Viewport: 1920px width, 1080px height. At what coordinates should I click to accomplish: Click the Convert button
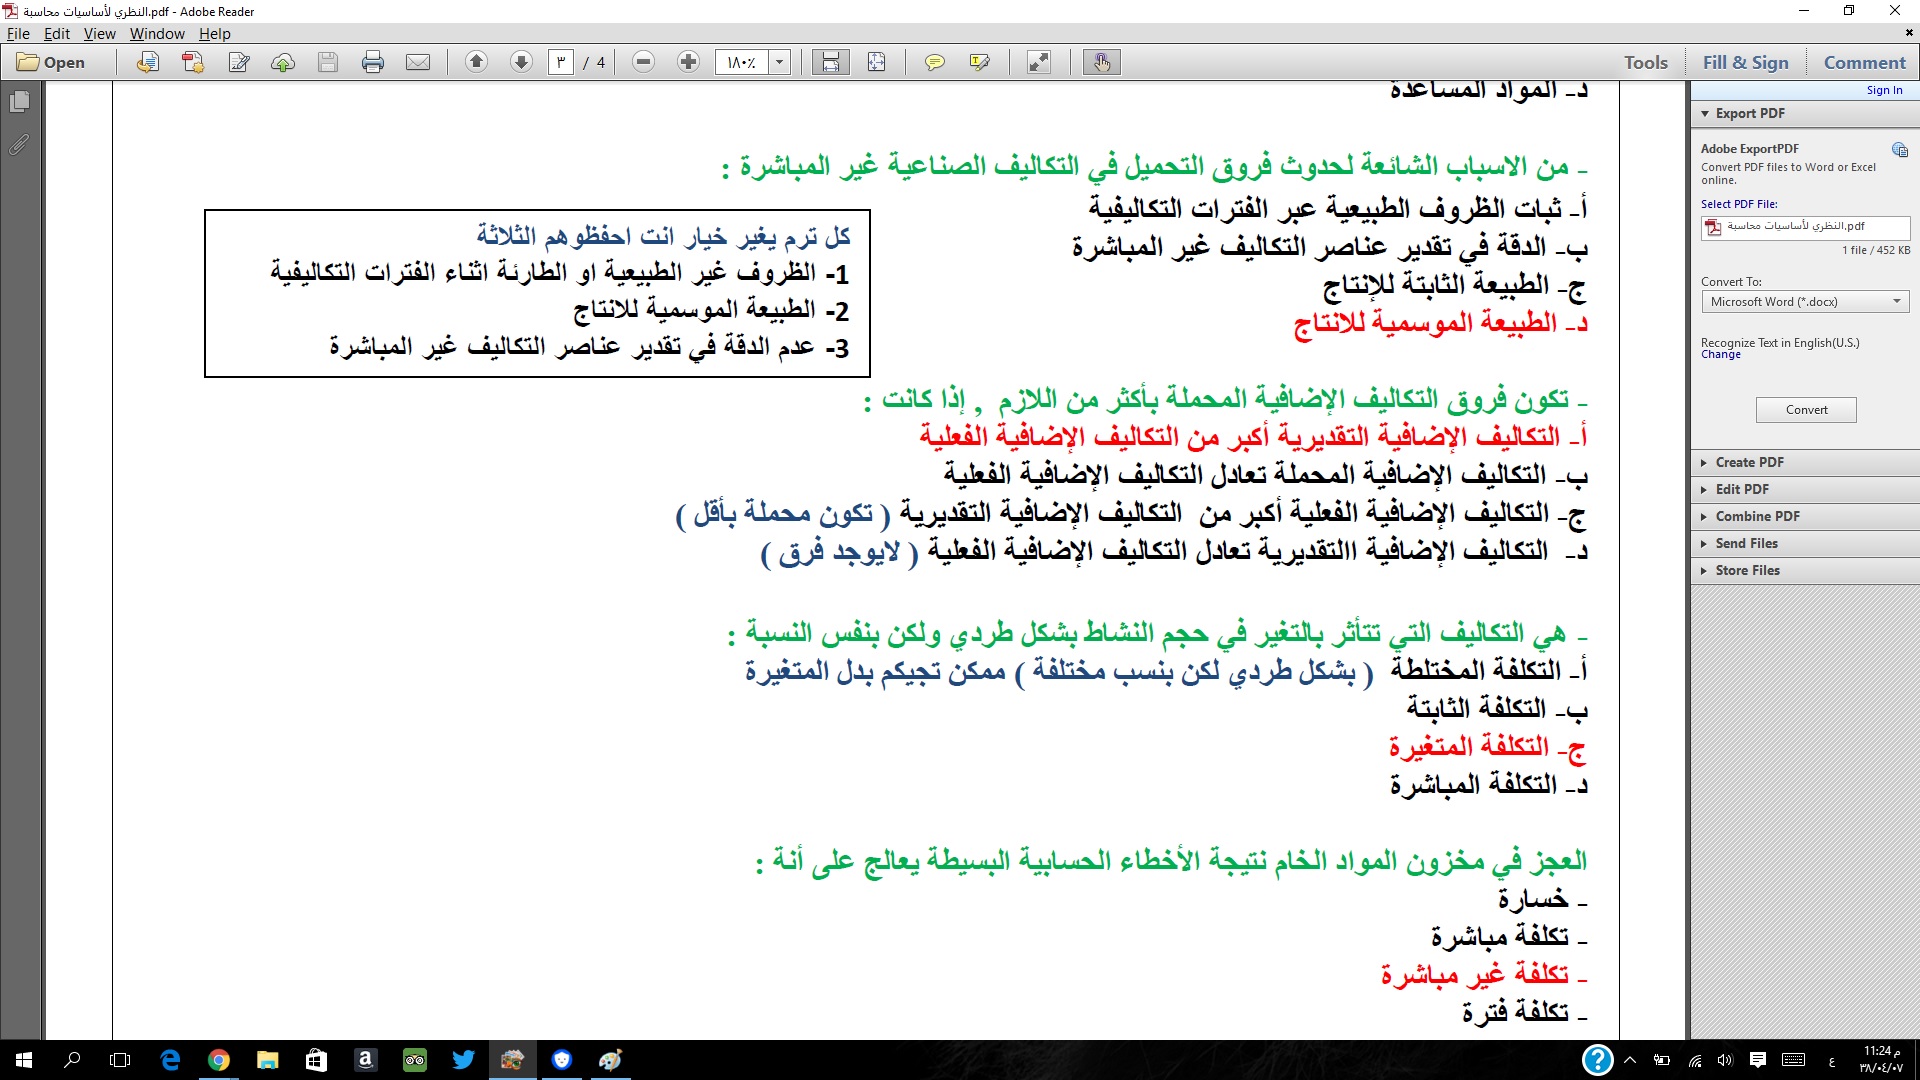pyautogui.click(x=1806, y=410)
